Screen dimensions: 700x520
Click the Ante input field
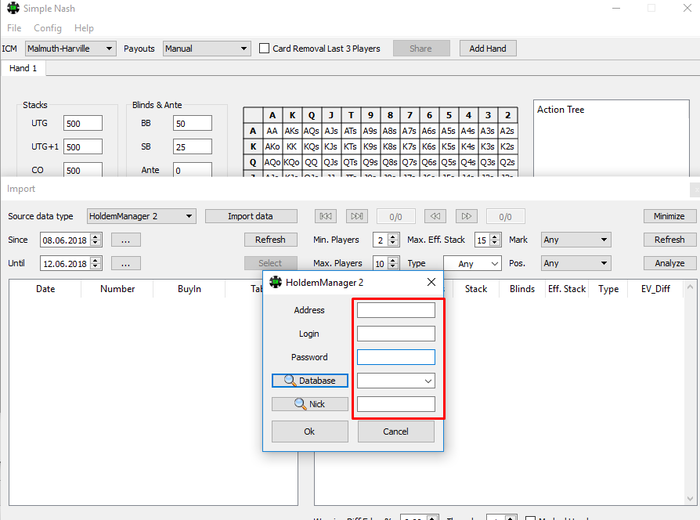(x=192, y=170)
